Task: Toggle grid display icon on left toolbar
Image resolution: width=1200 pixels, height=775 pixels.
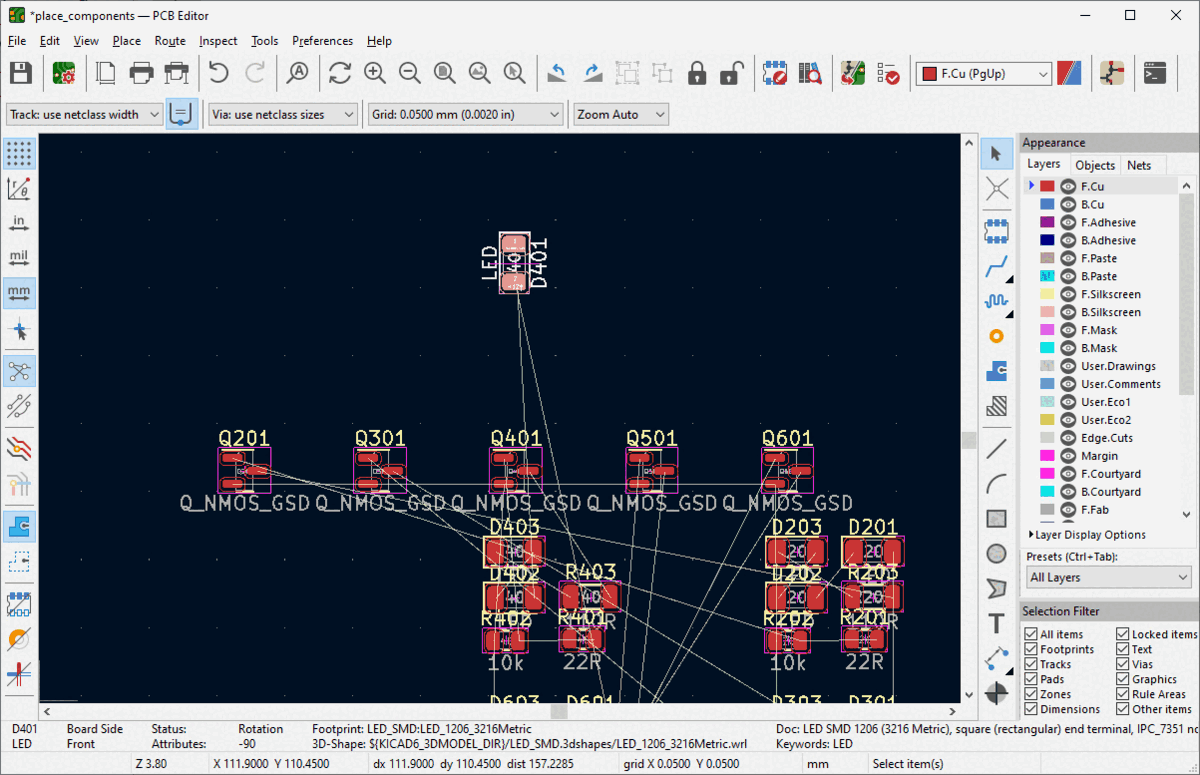Action: click(19, 153)
